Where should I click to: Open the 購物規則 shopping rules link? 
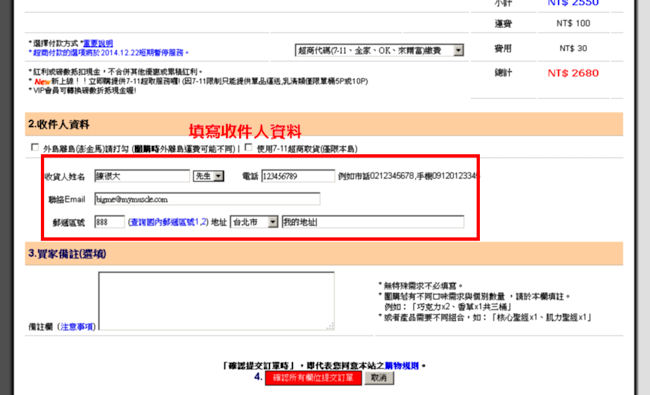click(x=401, y=366)
